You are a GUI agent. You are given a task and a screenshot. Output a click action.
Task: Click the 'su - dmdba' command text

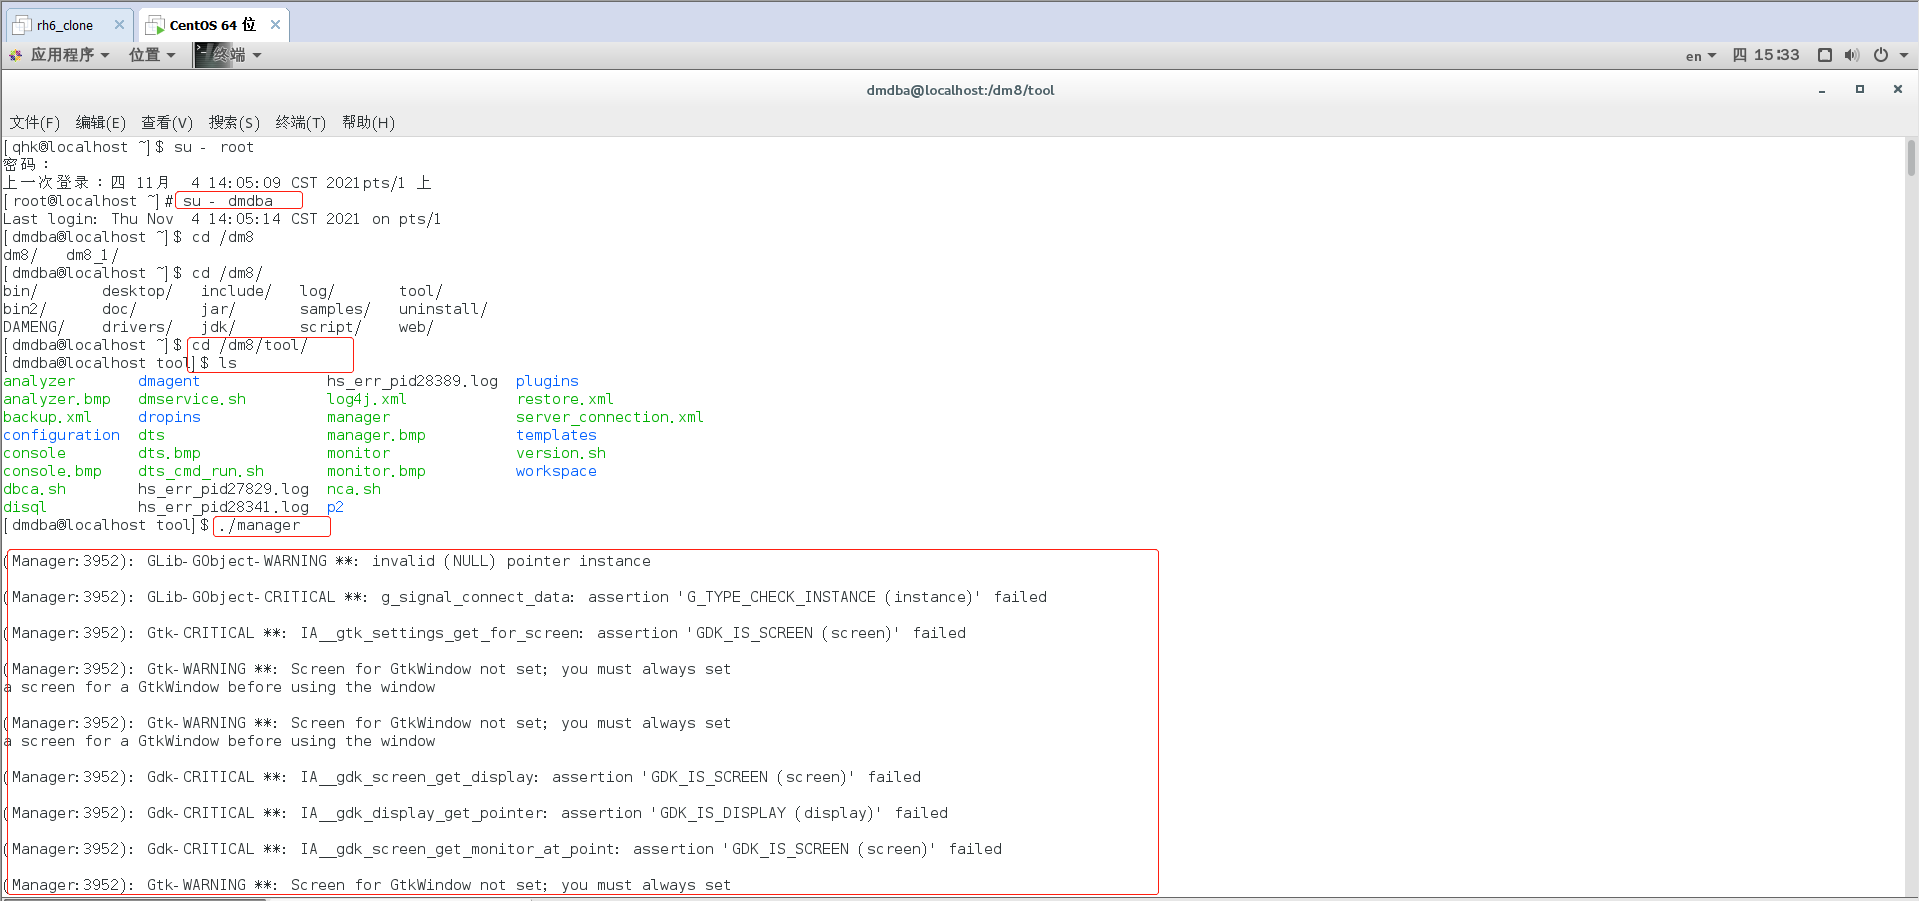tap(228, 201)
